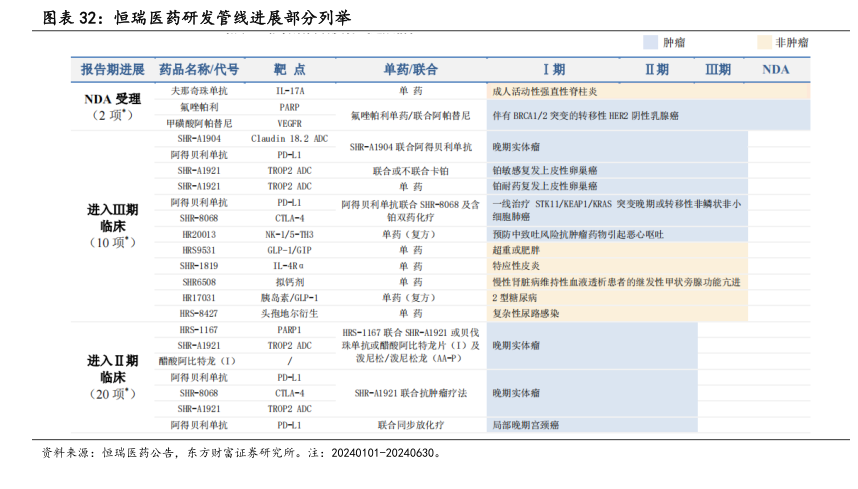
Task: Click the drug code HRS-8427
Action: 199,314
